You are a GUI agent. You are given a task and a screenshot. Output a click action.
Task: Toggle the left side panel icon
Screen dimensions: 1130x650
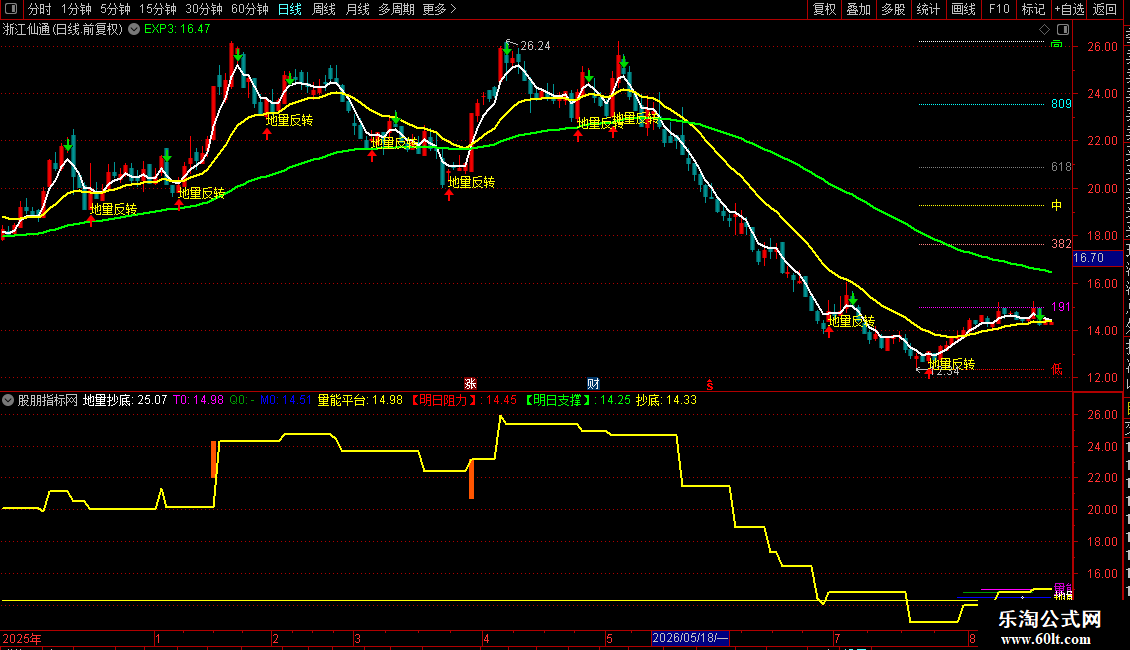point(11,9)
